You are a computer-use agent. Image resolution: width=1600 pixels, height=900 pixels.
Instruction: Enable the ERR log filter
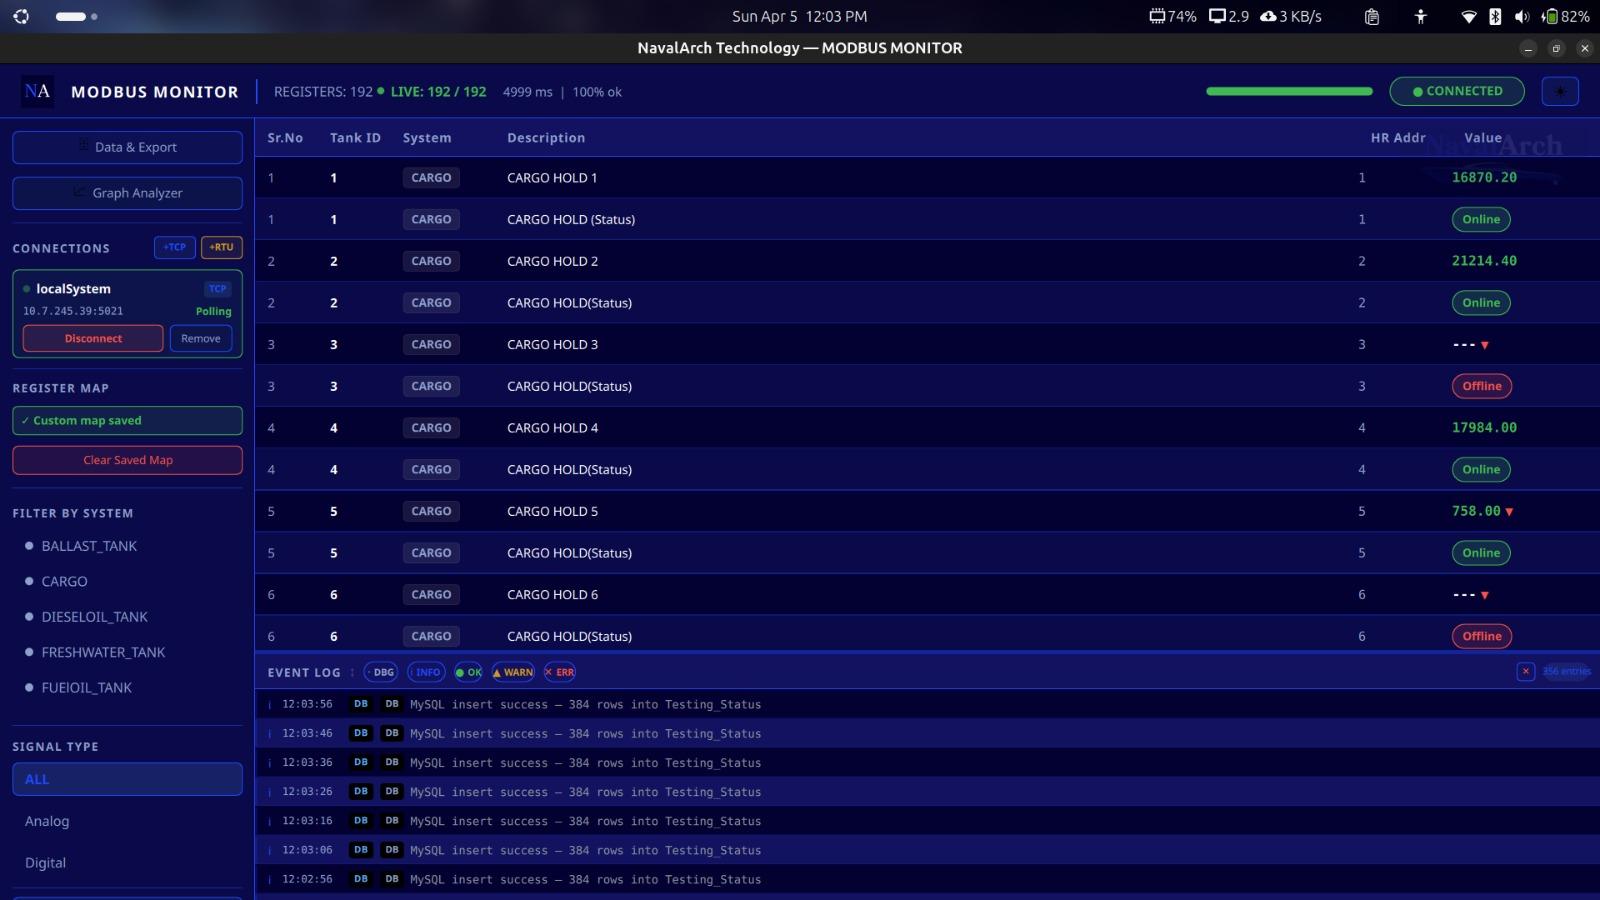click(x=559, y=672)
